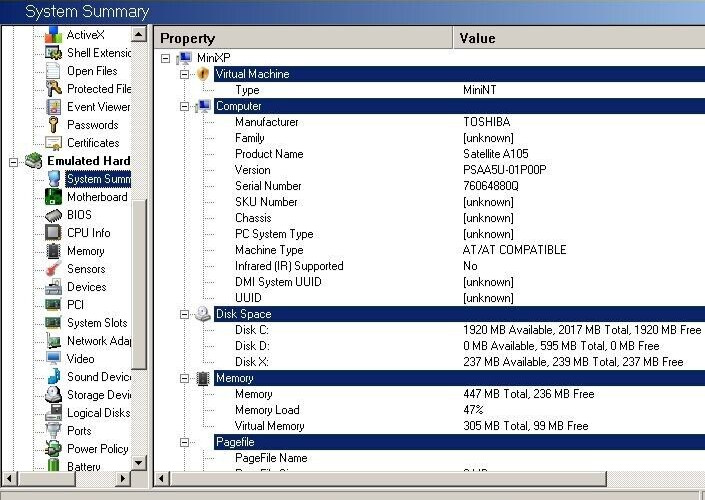The image size is (705, 500).
Task: Open the Certificates icon
Action: [54, 143]
